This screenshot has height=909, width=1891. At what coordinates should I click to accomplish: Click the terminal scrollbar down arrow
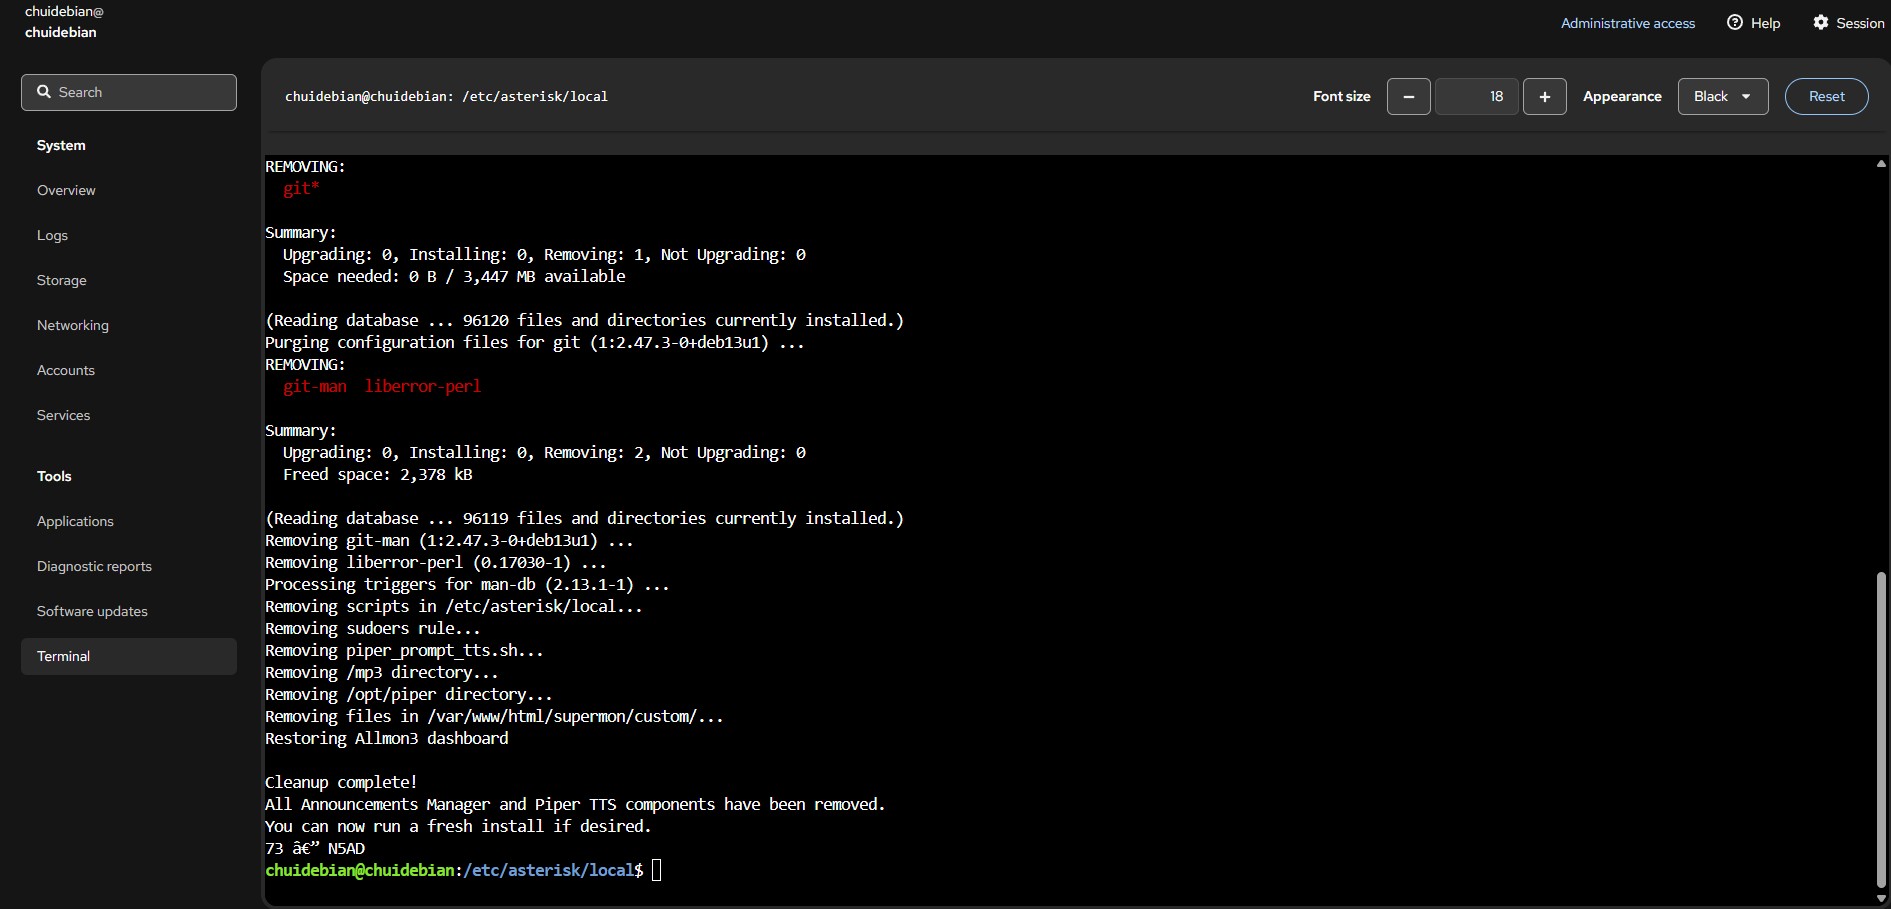pyautogui.click(x=1880, y=898)
